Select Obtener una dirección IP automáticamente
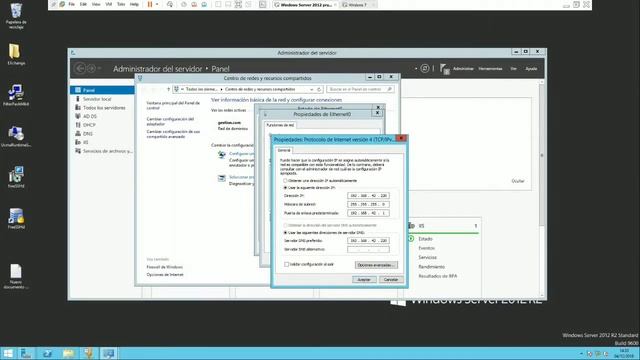Screen dimensions: 640x360 (x=285, y=180)
